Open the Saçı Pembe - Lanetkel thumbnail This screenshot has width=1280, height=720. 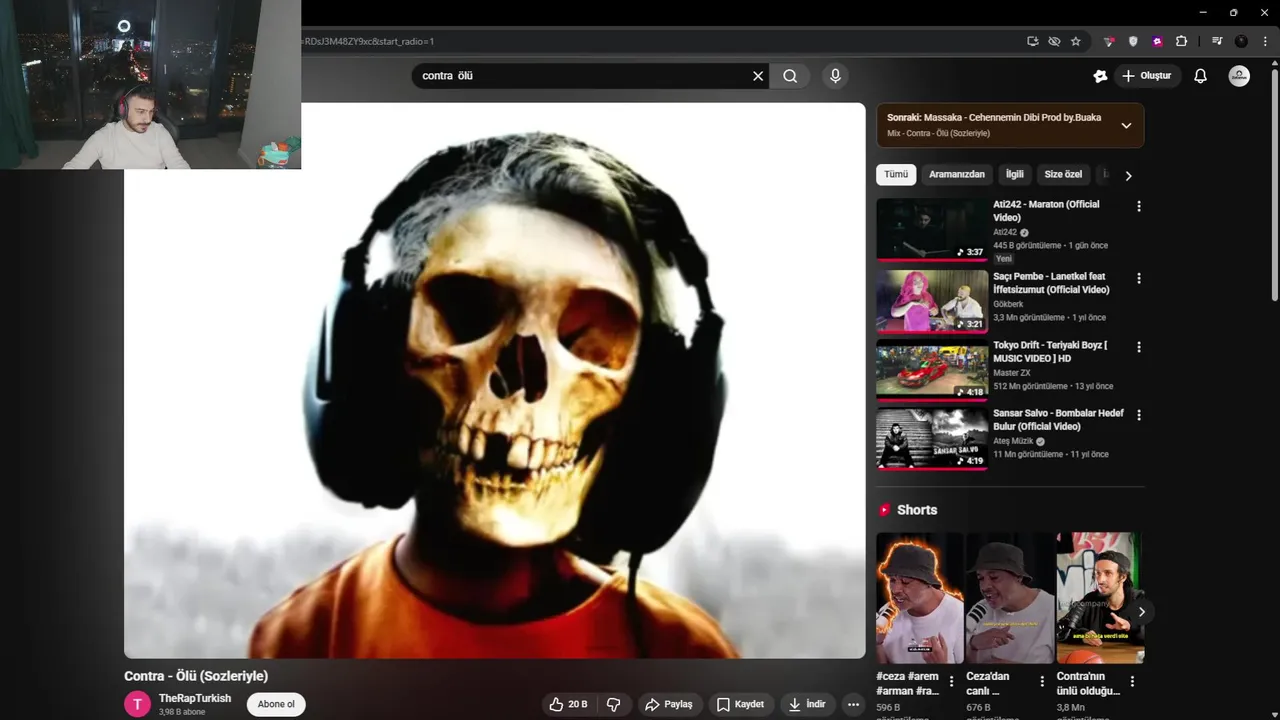click(932, 301)
